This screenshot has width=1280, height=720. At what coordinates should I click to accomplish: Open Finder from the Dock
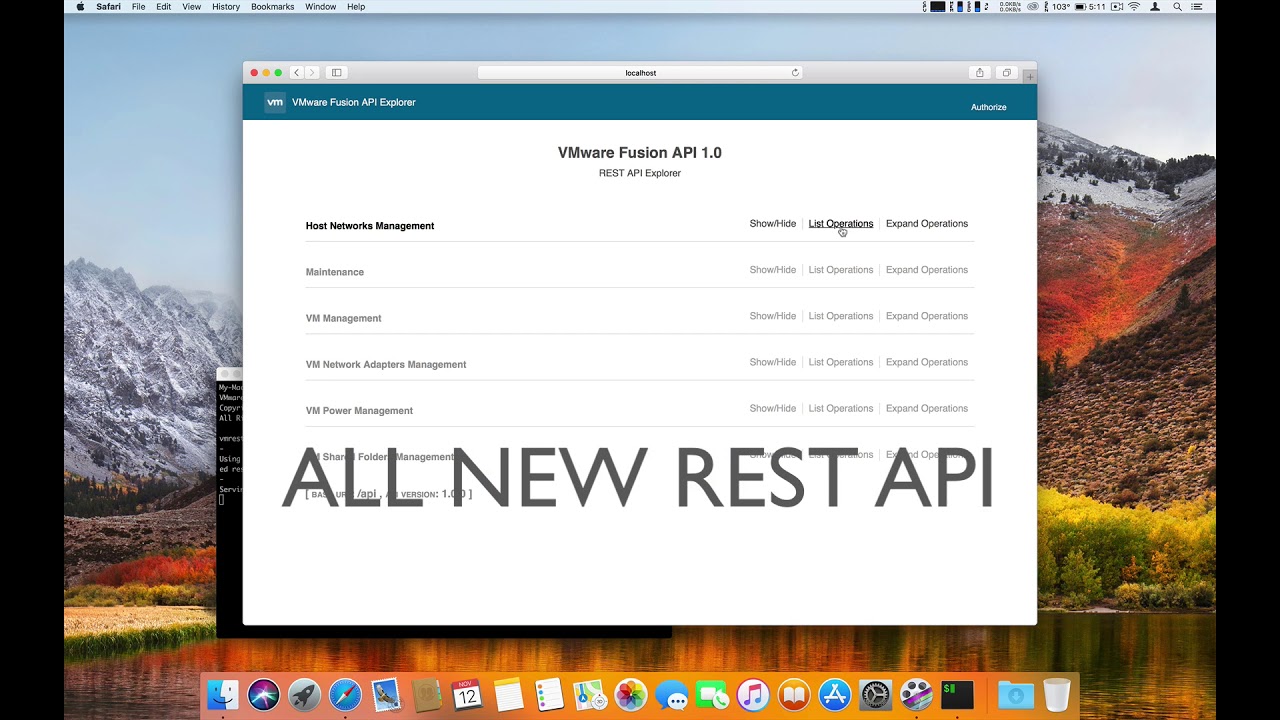[222, 694]
